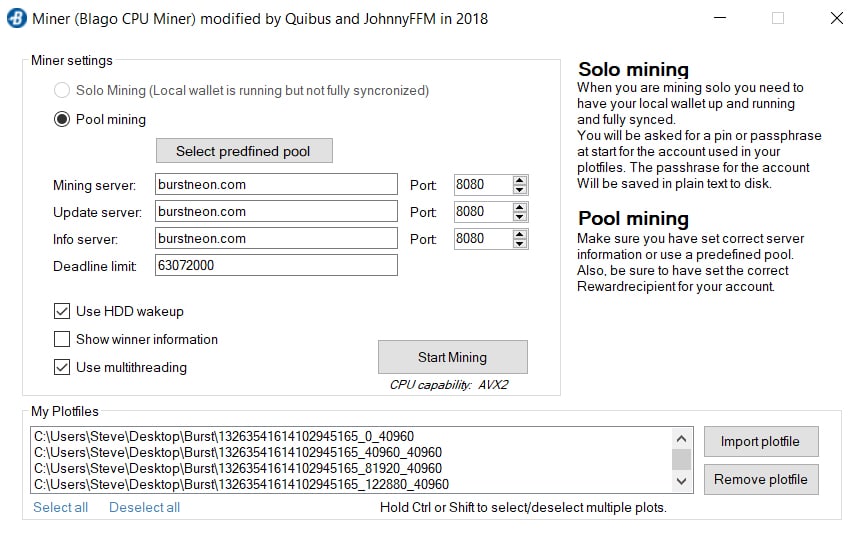
Task: Click the Select all link
Action: click(60, 507)
